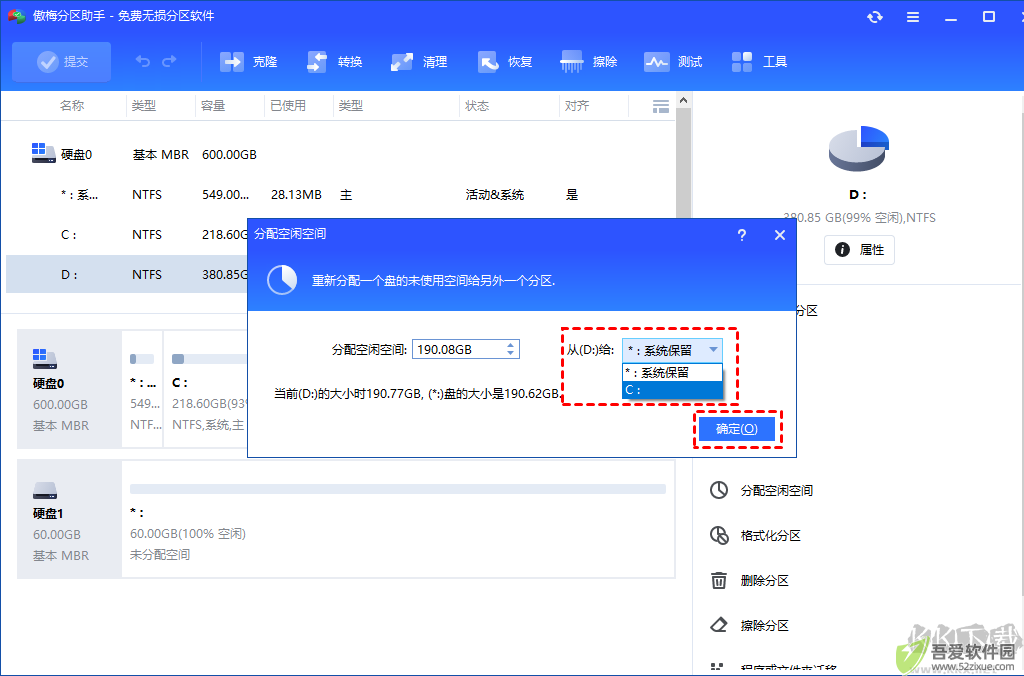Select the D: partition row
This screenshot has height=676, width=1024.
coord(127,274)
